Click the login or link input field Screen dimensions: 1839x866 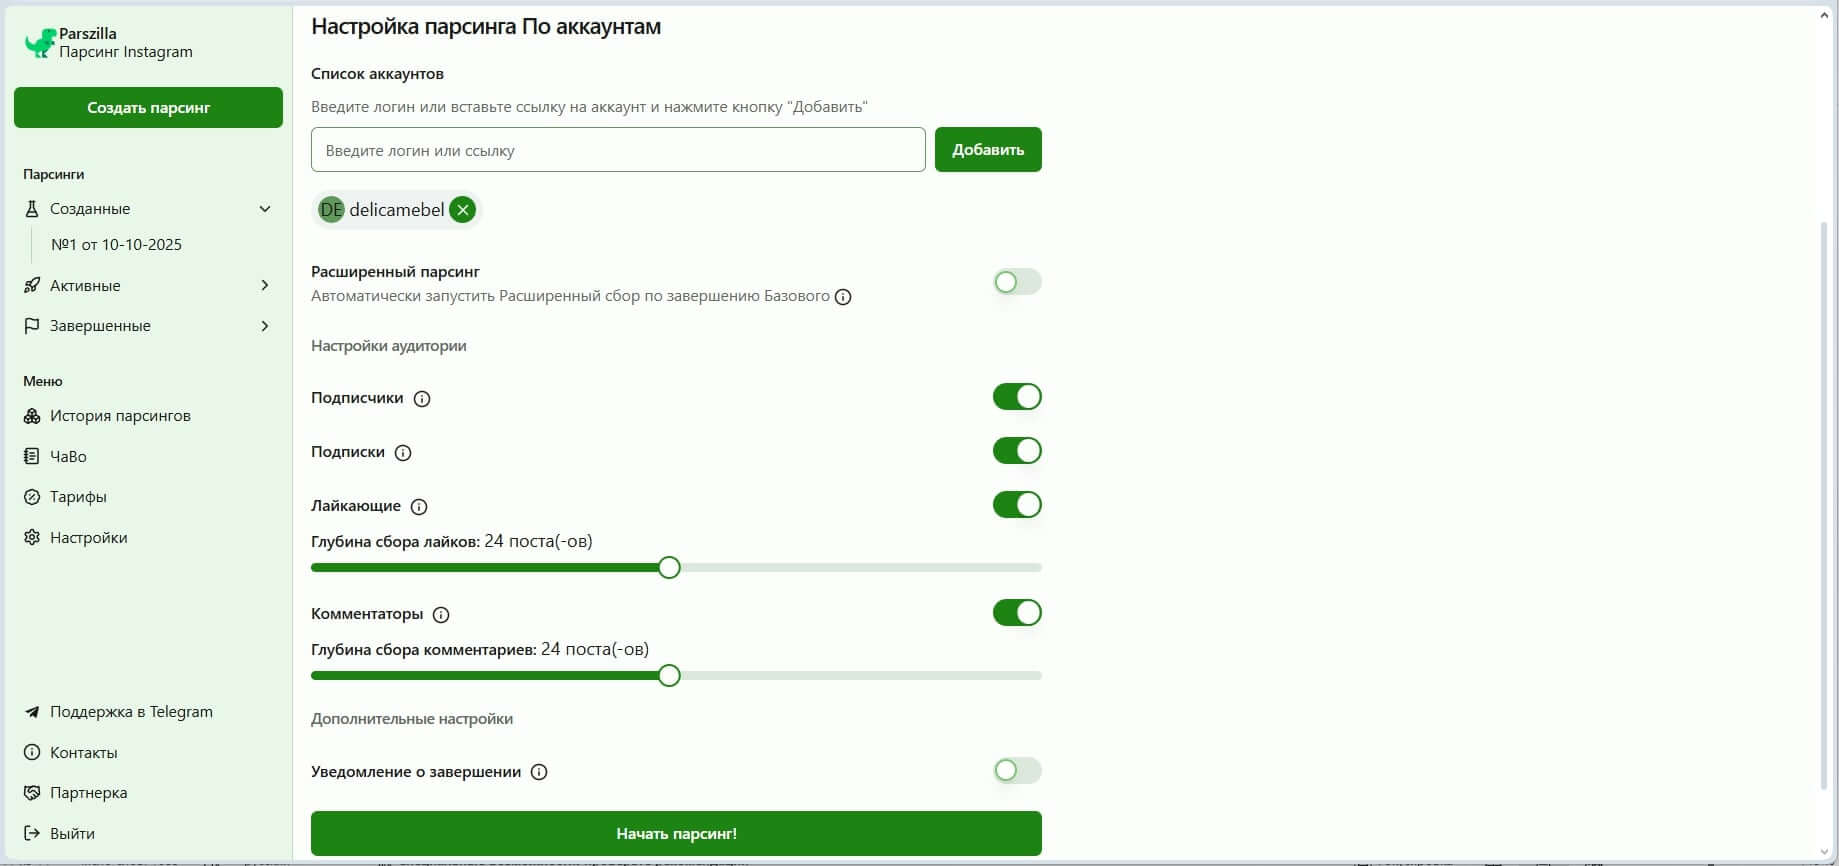click(x=618, y=150)
